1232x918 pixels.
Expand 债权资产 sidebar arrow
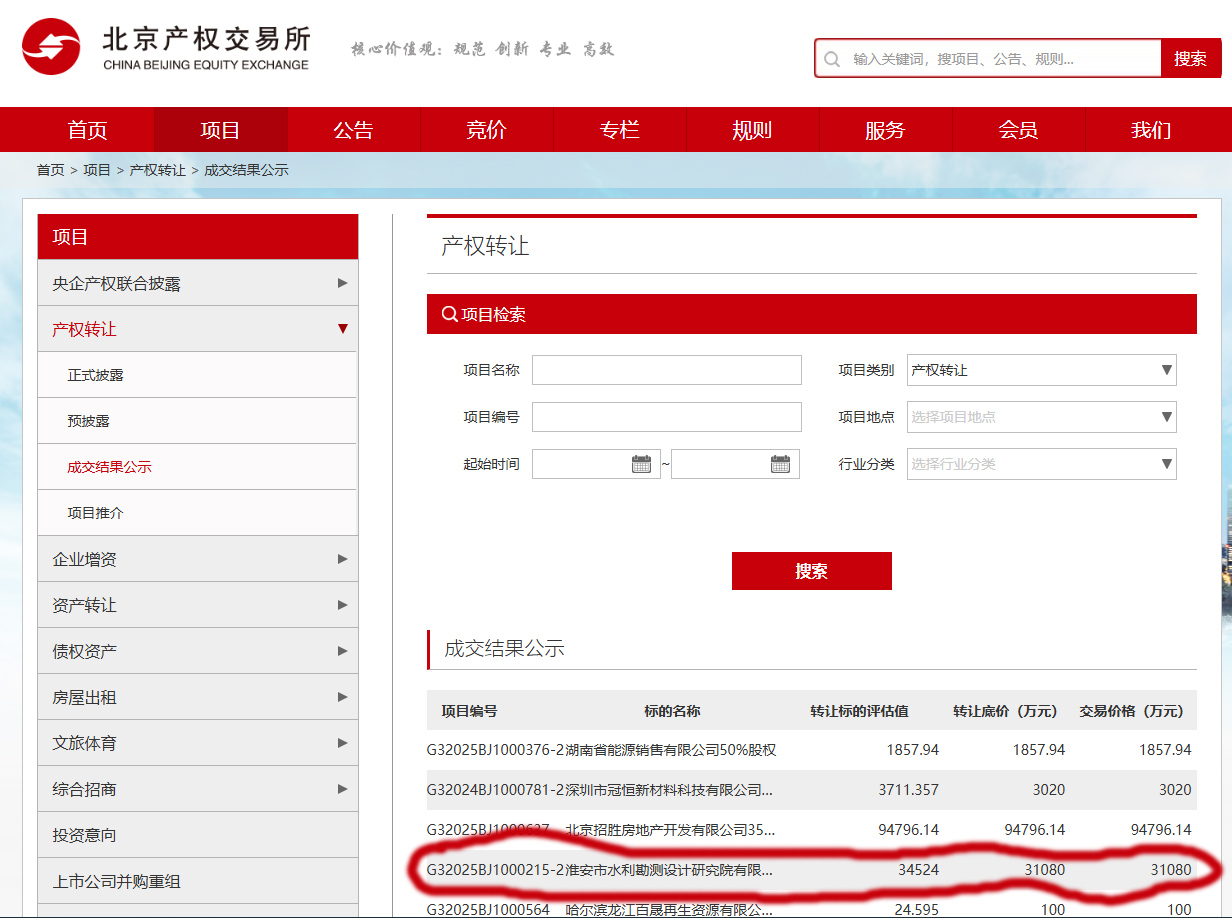click(343, 651)
